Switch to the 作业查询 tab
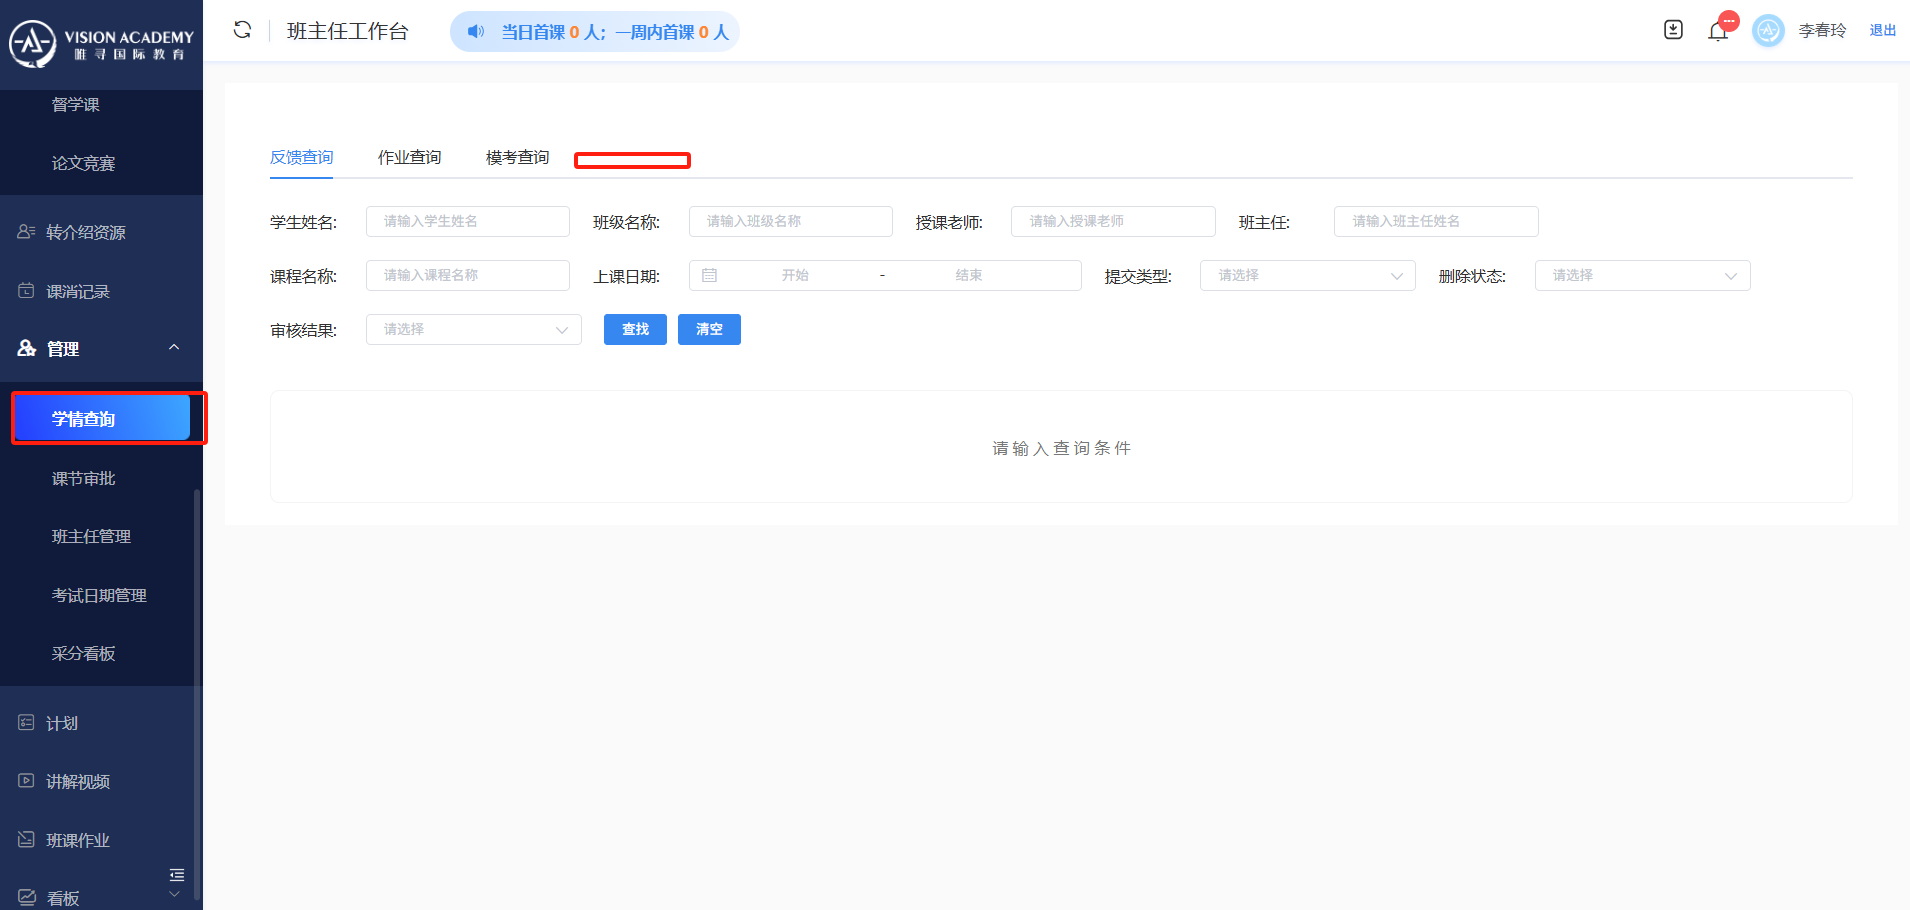Viewport: 1910px width, 910px height. click(409, 158)
